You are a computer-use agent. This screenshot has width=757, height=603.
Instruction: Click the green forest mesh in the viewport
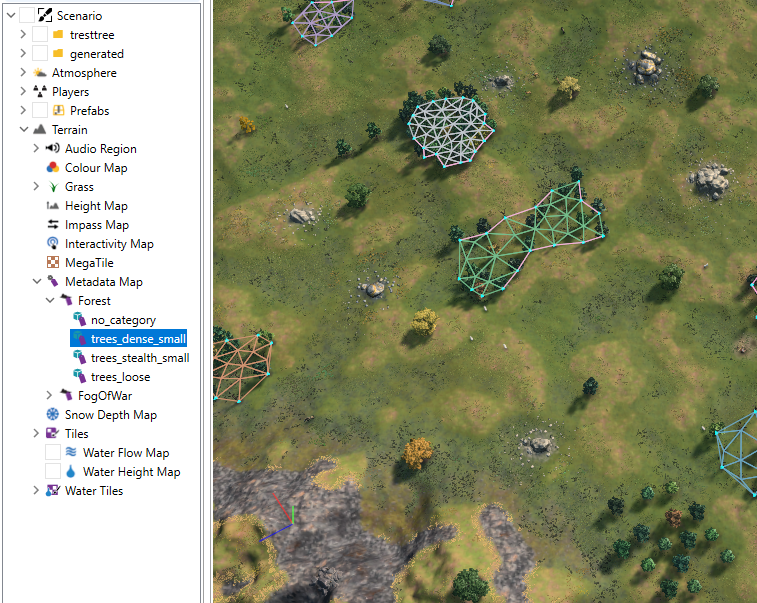click(531, 240)
